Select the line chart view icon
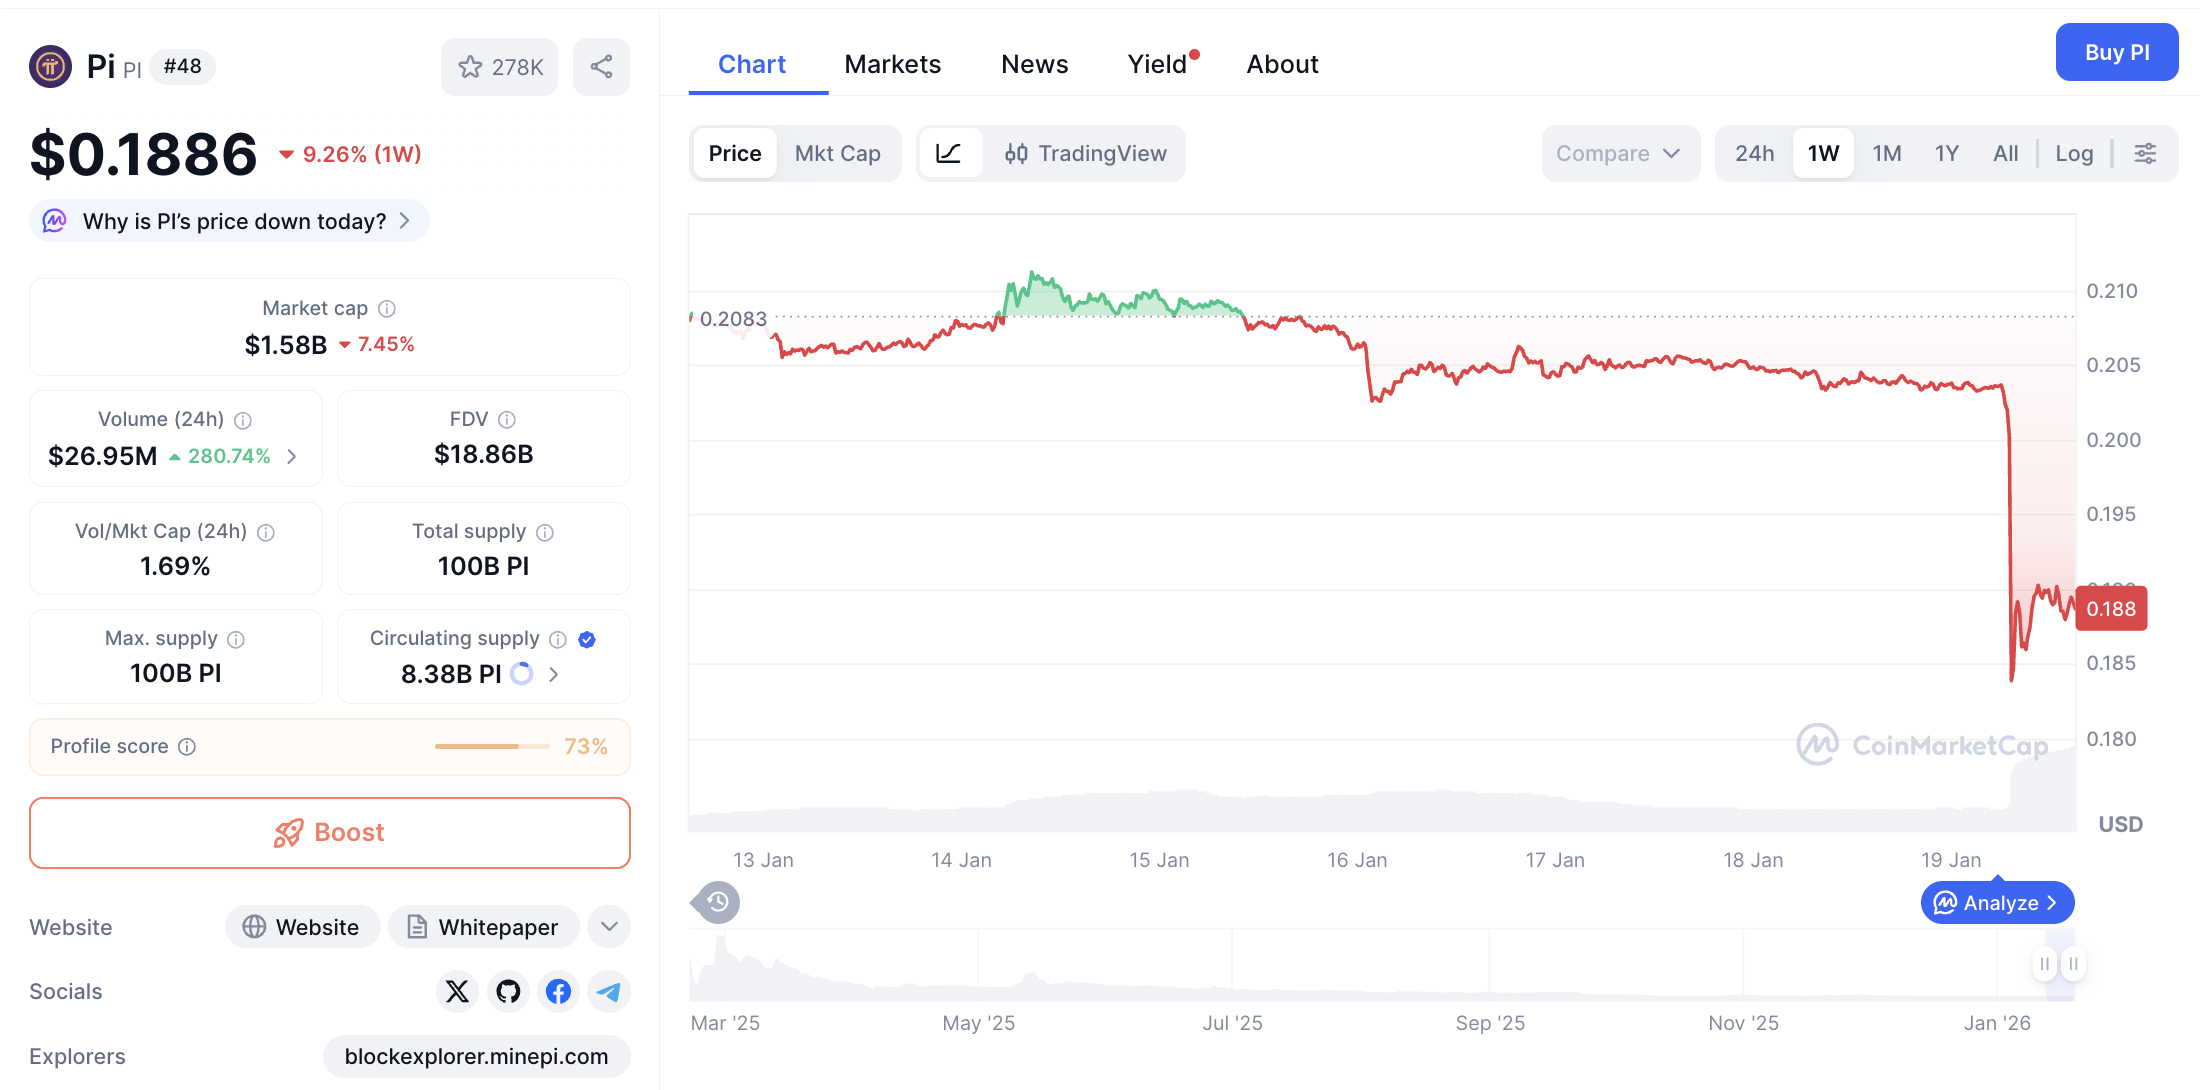2200x1090 pixels. click(x=949, y=153)
